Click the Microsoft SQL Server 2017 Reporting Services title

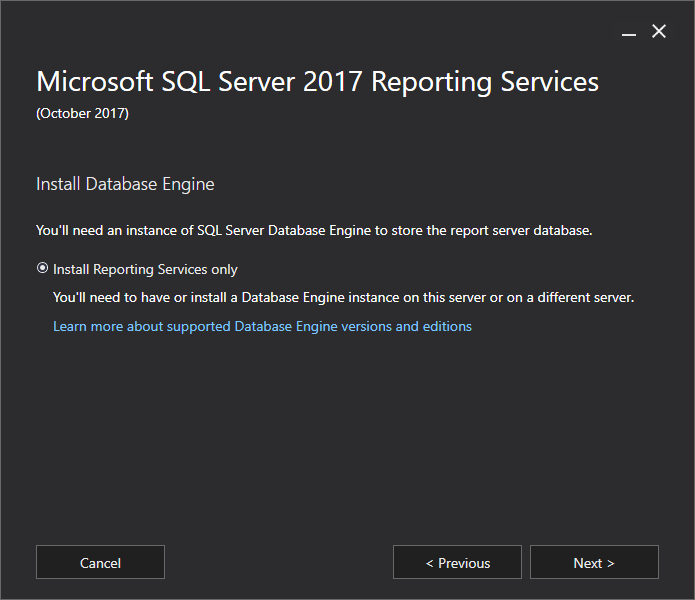tap(317, 82)
